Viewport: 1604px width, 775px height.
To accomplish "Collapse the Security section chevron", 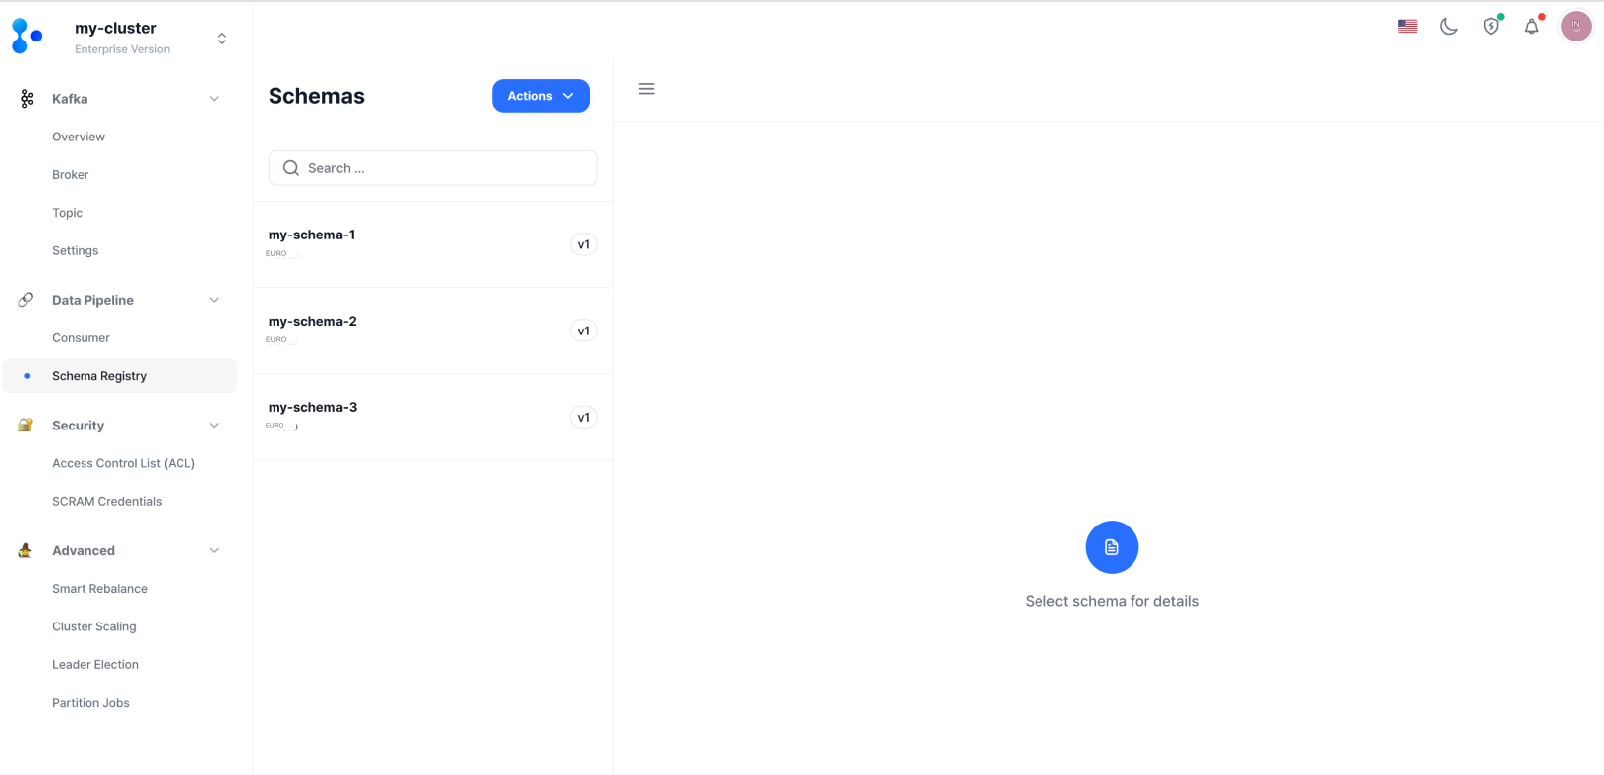I will point(214,426).
